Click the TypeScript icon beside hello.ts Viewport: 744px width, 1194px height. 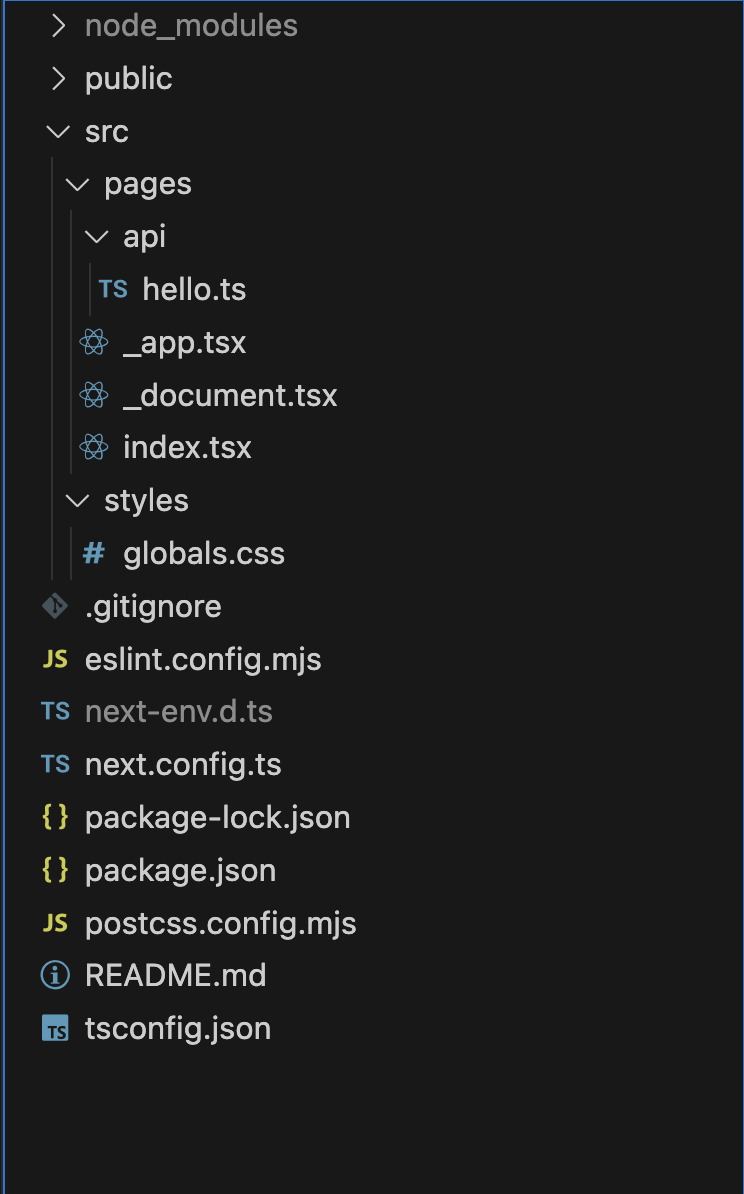tap(113, 289)
